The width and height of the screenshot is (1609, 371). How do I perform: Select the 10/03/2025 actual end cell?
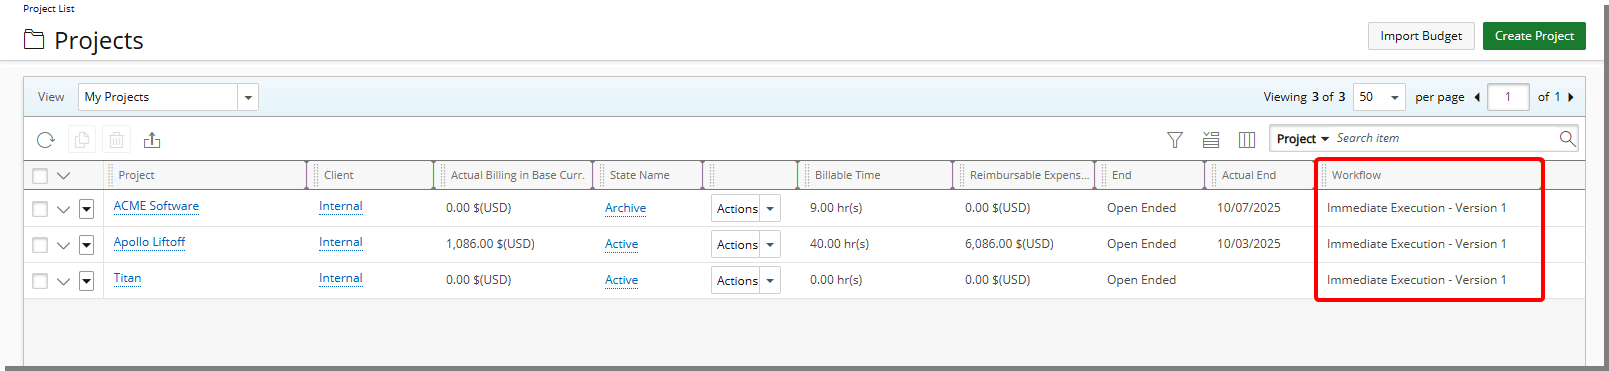(1248, 244)
